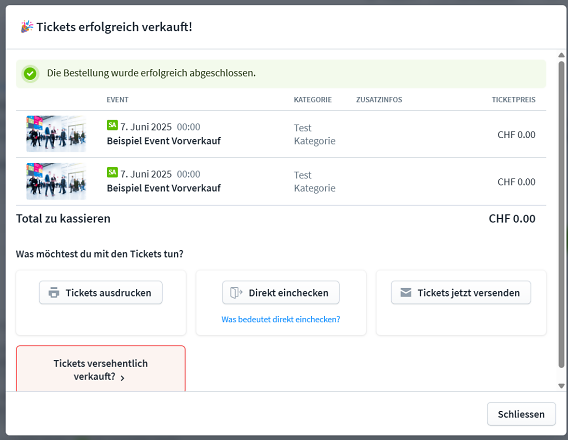This screenshot has width=568, height=440.
Task: Click the Schliessen button
Action: click(521, 414)
